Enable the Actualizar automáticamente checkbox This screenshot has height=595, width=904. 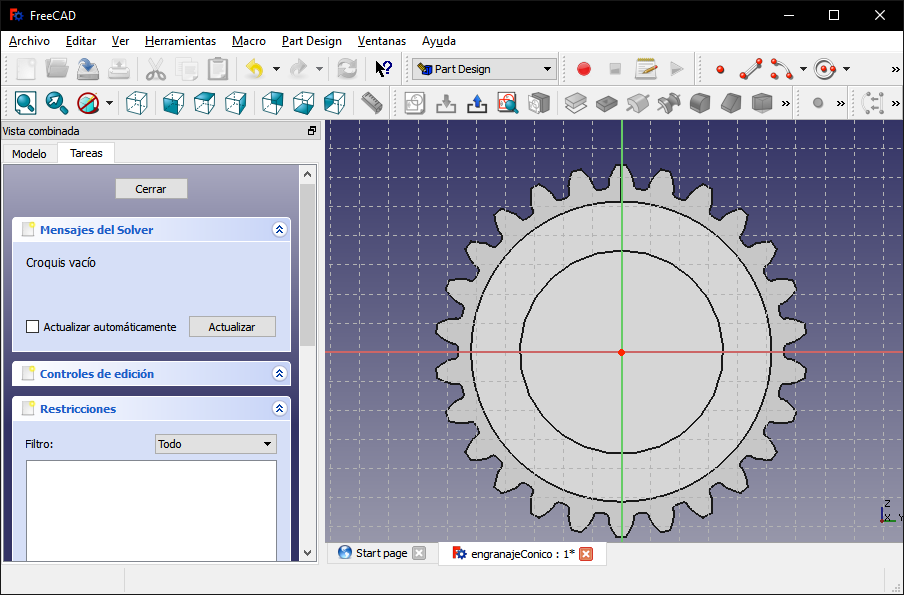(33, 327)
